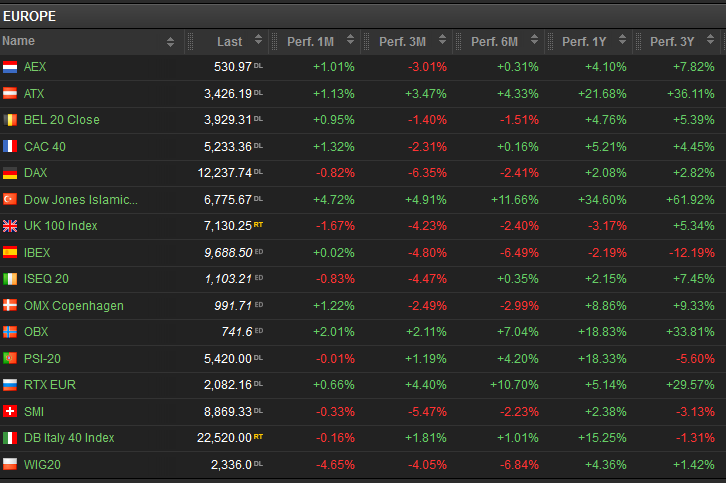Click the column divider between Name and Last
The width and height of the screenshot is (726, 483).
186,41
